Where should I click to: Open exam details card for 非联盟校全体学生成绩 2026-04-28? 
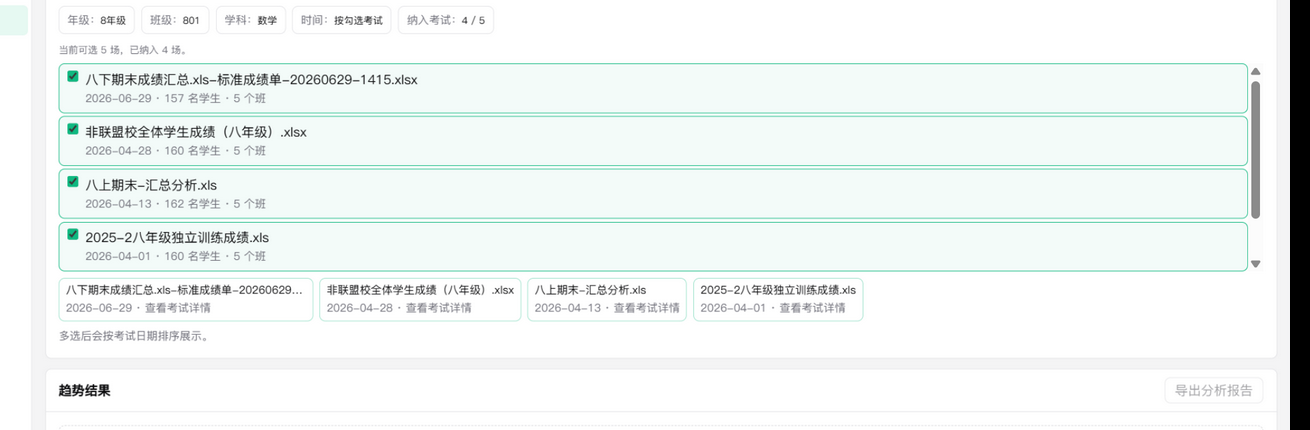pyautogui.click(x=420, y=299)
